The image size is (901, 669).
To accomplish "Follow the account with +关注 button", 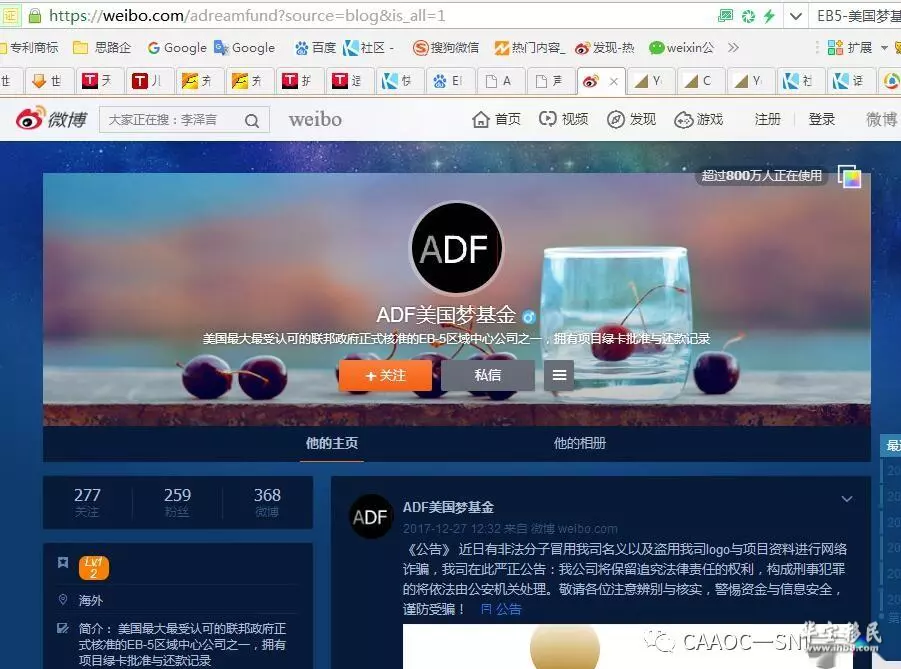I will (385, 375).
